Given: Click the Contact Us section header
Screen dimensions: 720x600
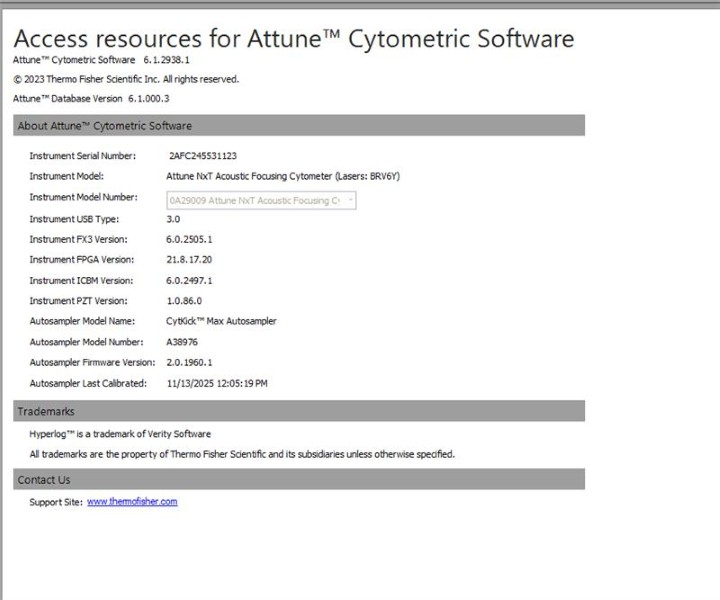Looking at the screenshot, I should (44, 480).
